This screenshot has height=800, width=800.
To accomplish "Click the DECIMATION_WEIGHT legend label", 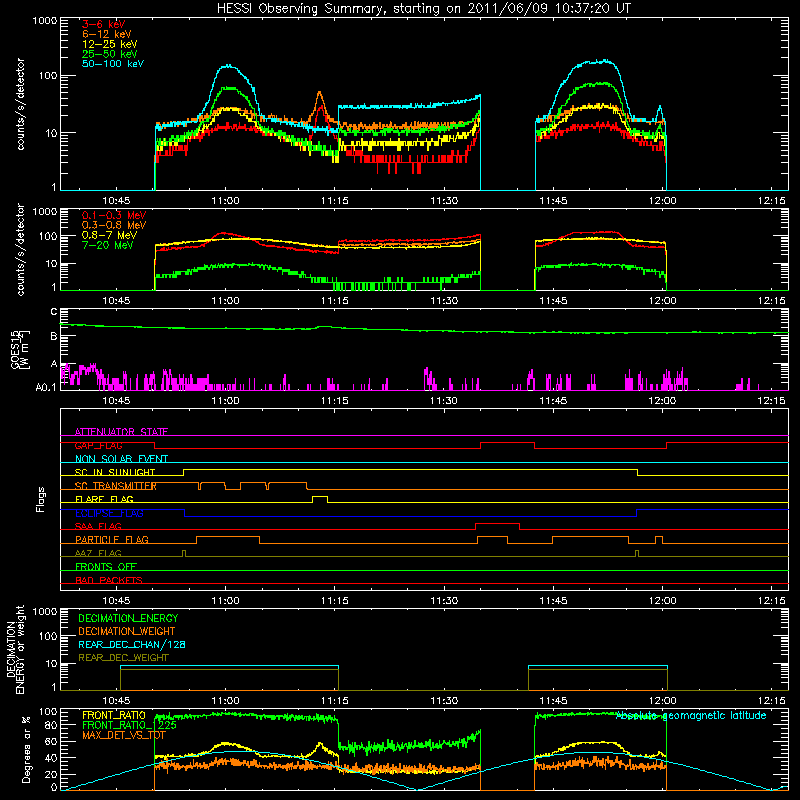I will pos(127,631).
